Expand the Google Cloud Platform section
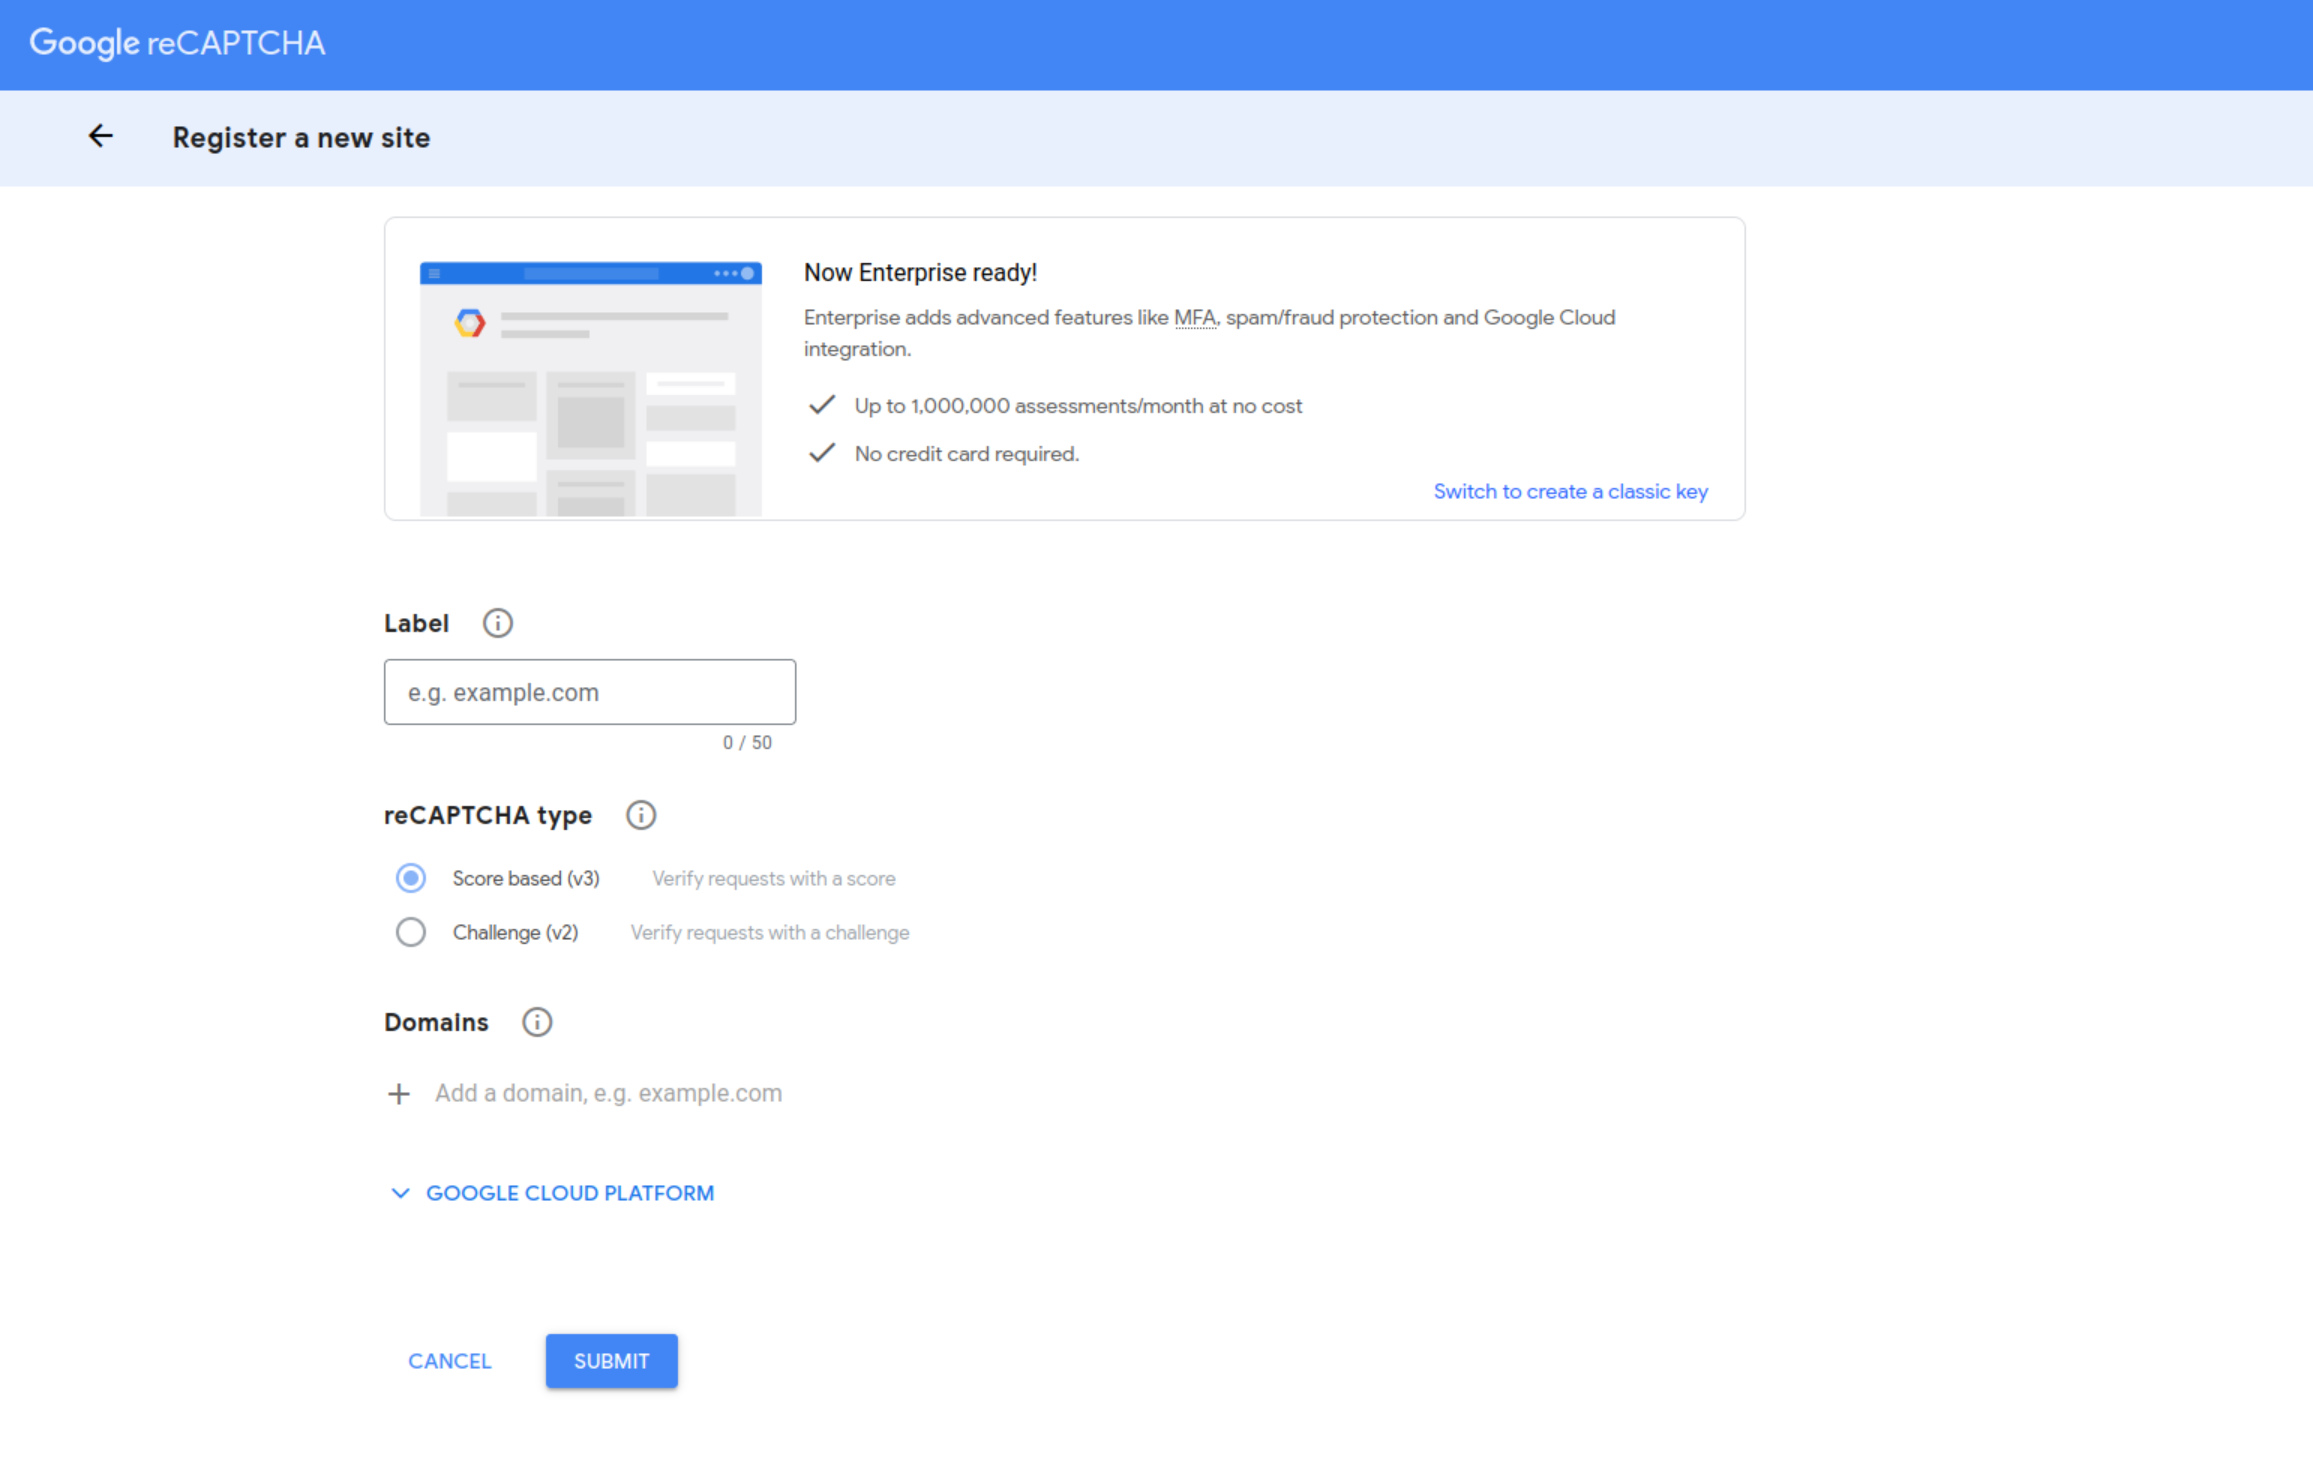 [x=552, y=1193]
